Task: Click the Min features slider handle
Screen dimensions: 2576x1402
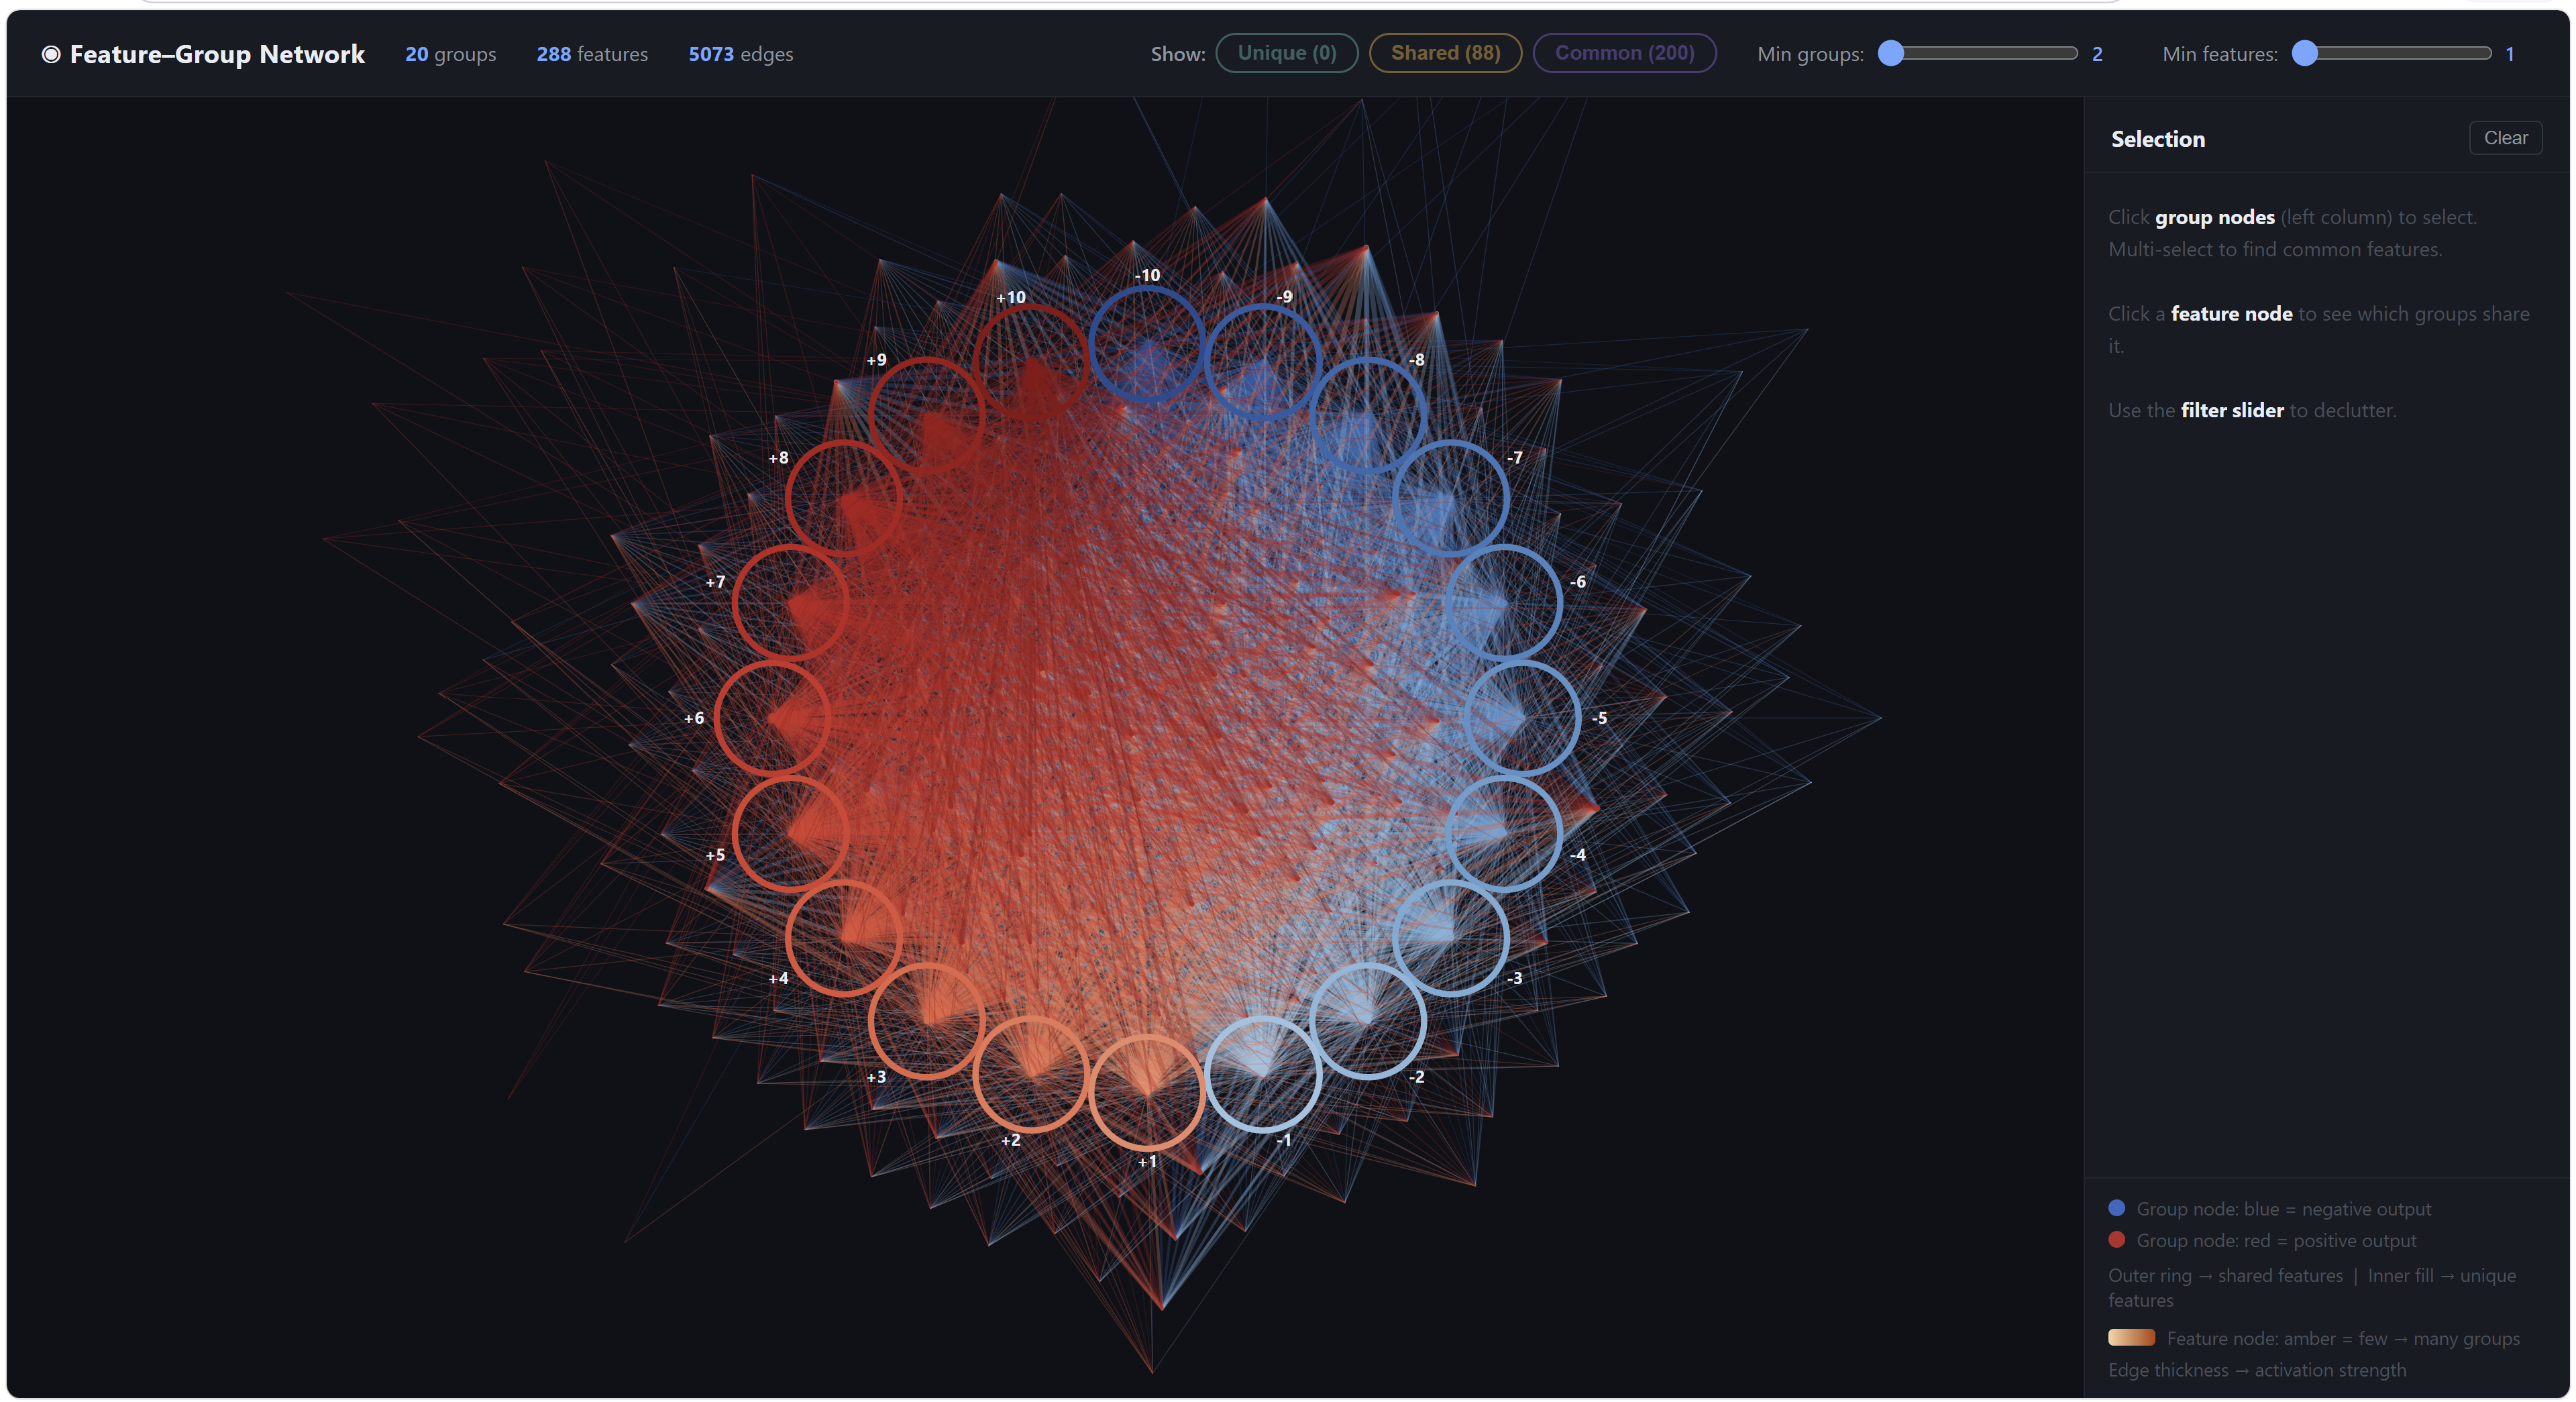Action: [x=2304, y=53]
